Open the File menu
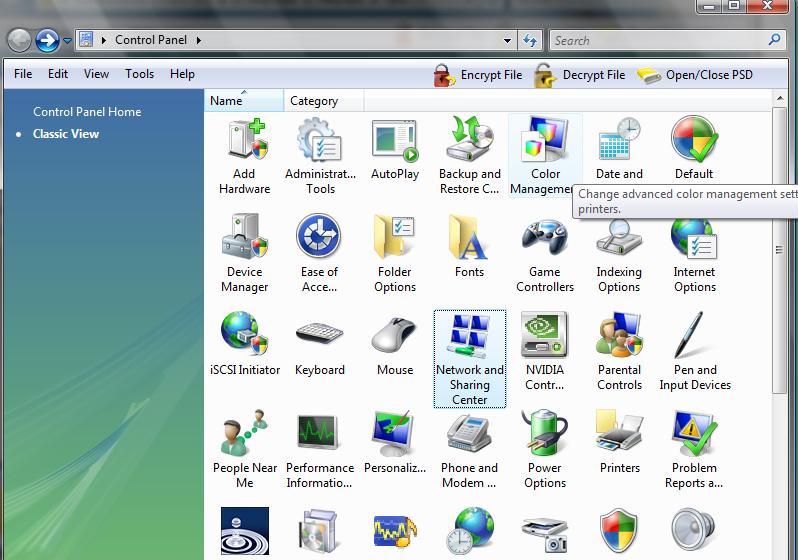The image size is (798, 560). 23,74
